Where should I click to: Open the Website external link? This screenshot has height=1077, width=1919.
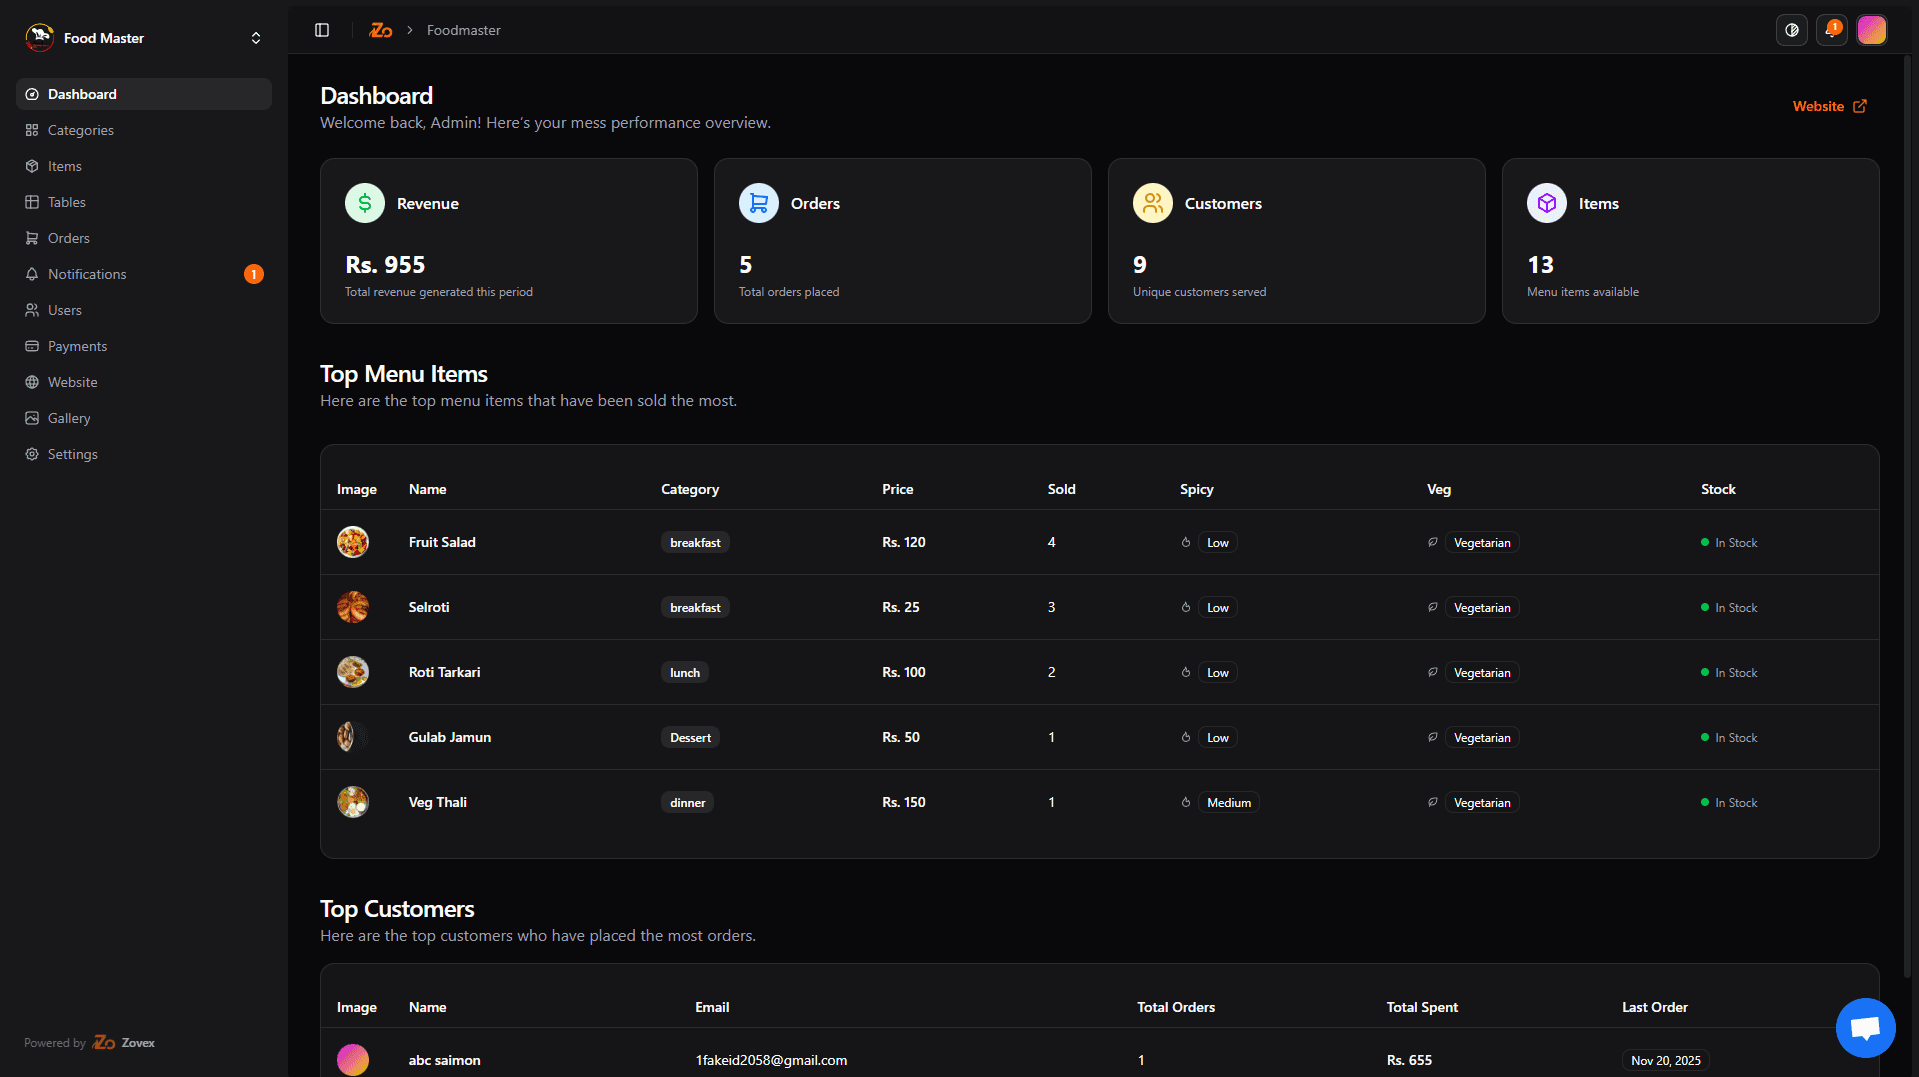pyautogui.click(x=1829, y=106)
